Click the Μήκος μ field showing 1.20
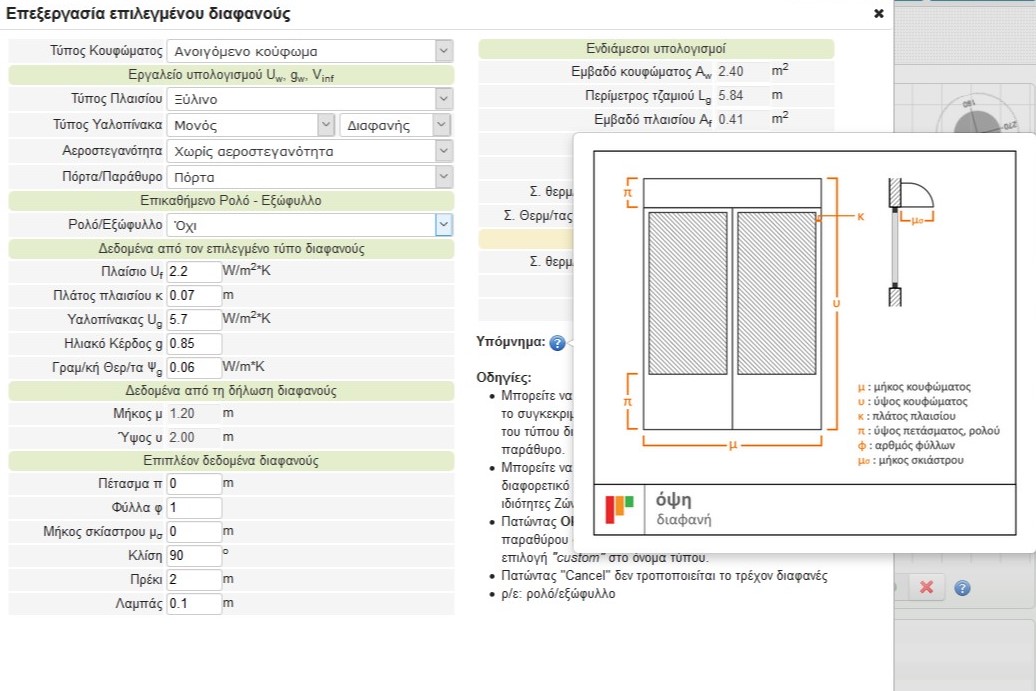Screen dimensions: 1036x691 click(x=194, y=414)
